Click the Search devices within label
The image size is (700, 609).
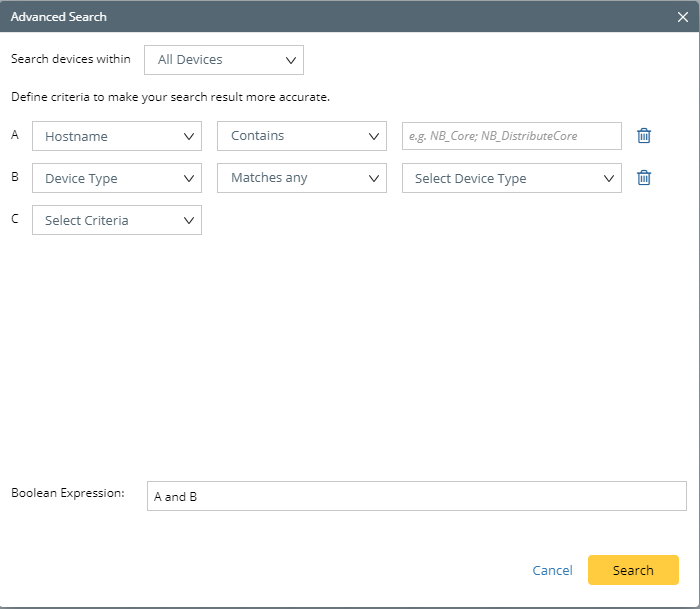[71, 59]
